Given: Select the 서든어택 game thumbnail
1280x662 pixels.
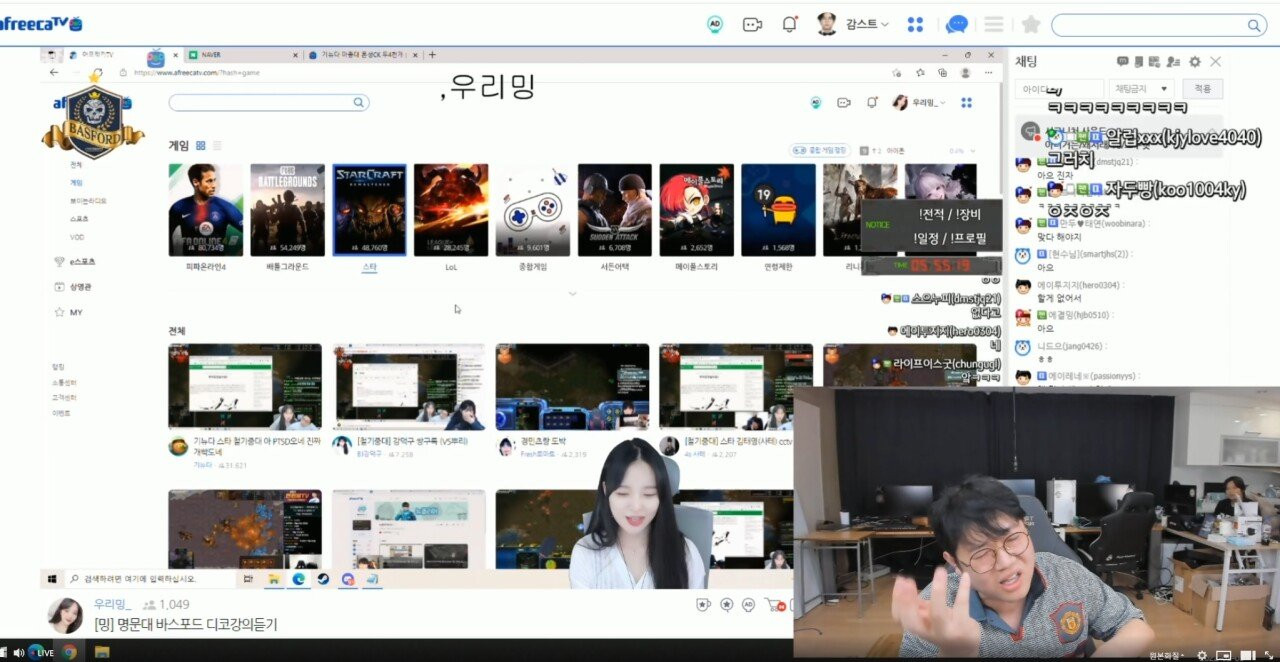Looking at the screenshot, I should click(x=615, y=210).
